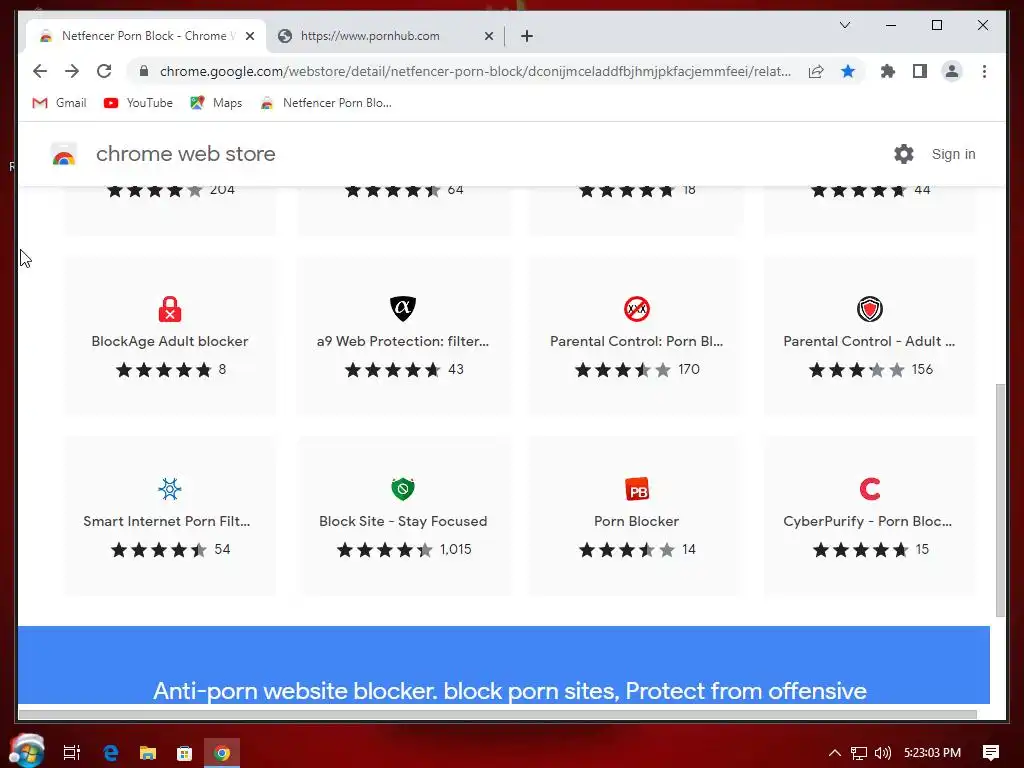
Task: Toggle the bookmark star for this page
Action: 848,71
